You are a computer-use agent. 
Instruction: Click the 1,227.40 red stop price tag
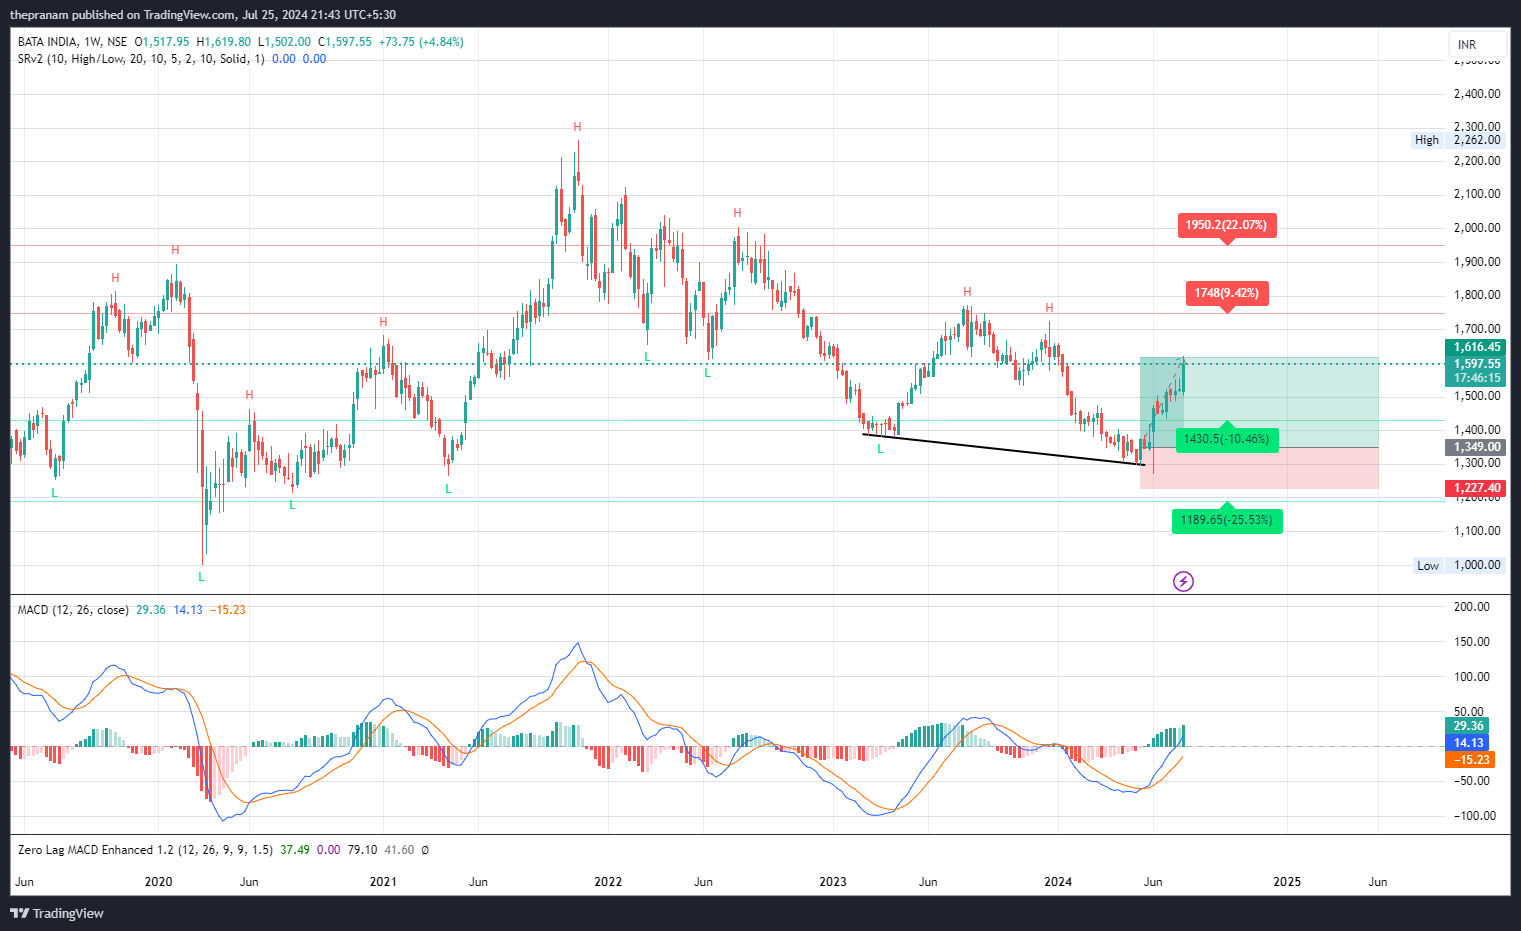1476,488
